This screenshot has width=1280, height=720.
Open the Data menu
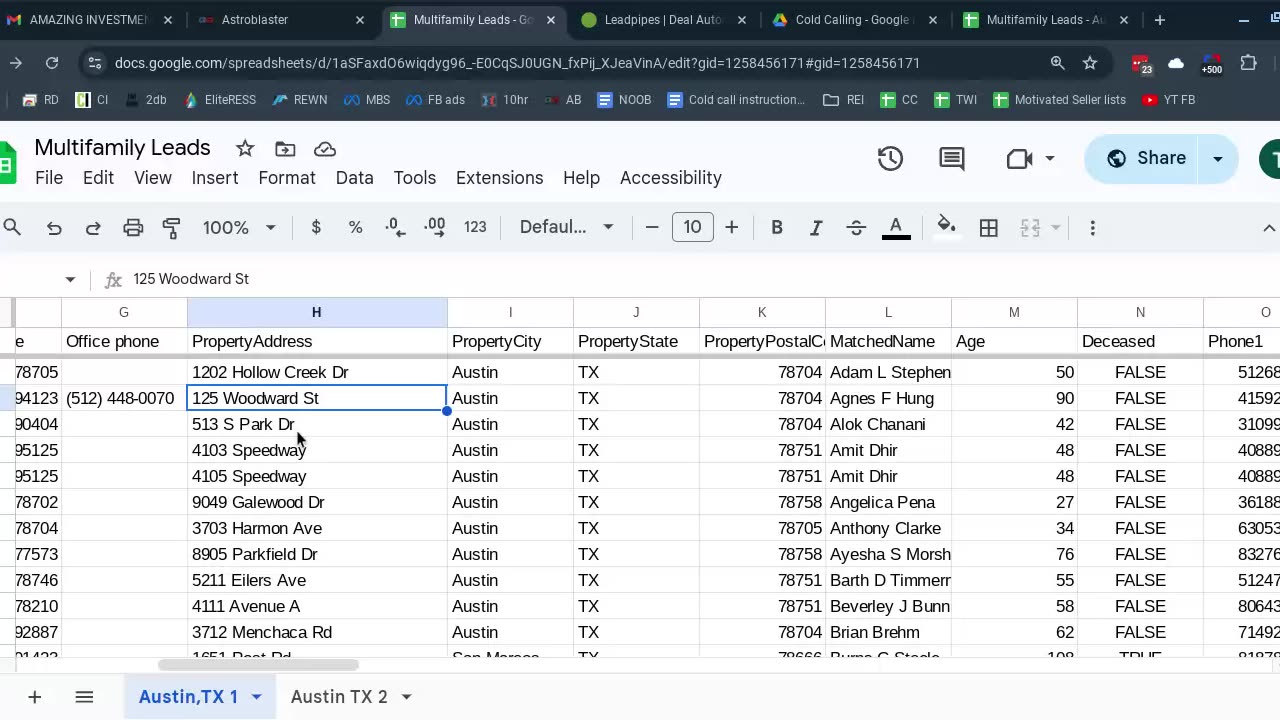click(355, 178)
